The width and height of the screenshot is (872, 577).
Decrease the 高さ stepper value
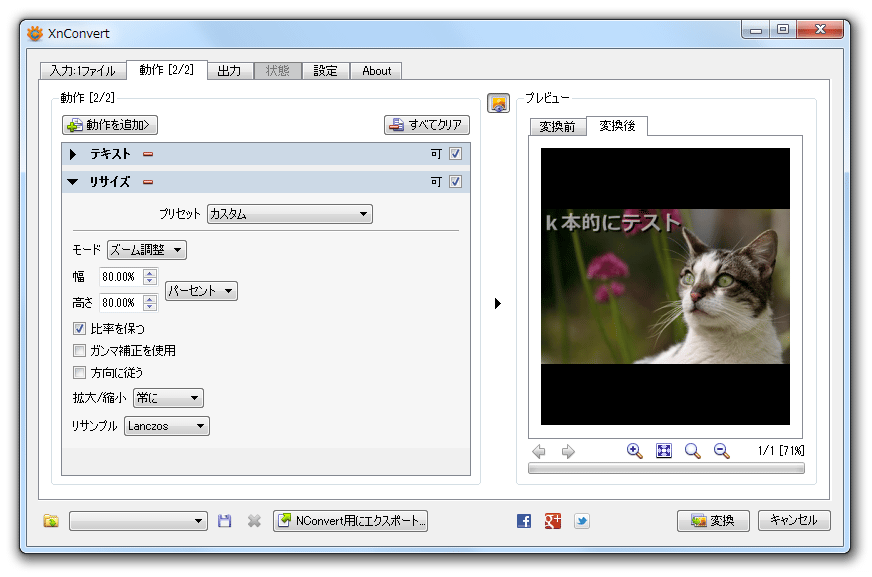150,307
